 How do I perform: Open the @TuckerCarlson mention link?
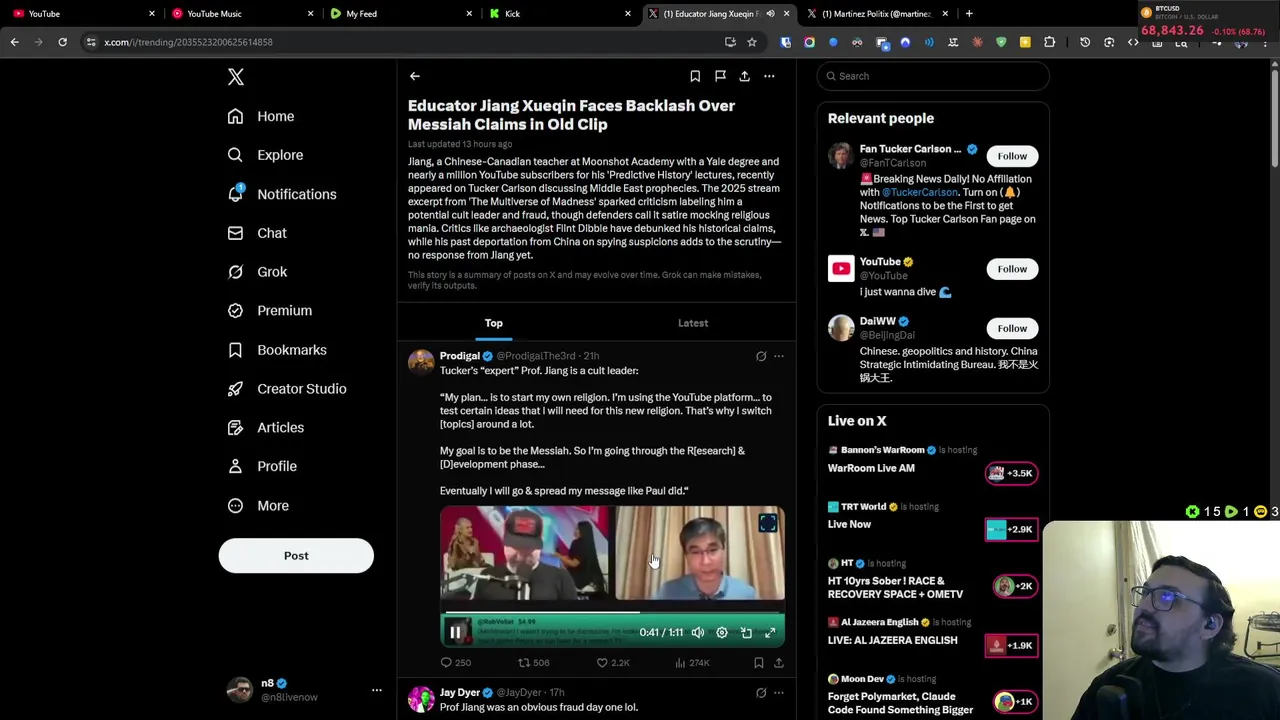(x=920, y=192)
